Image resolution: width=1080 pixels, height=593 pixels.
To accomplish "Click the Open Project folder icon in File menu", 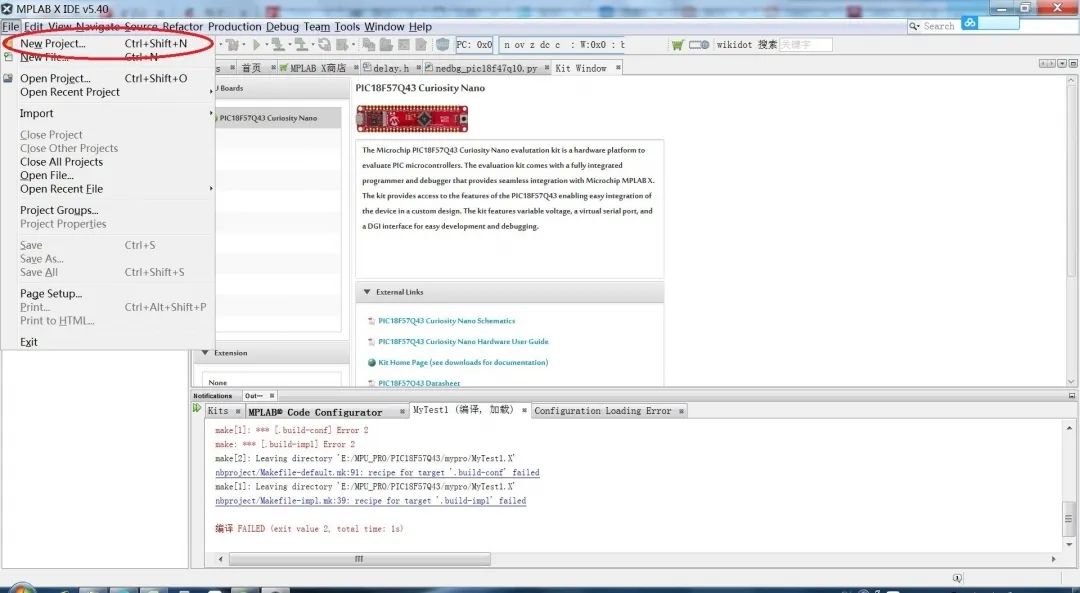I will pyautogui.click(x=9, y=78).
